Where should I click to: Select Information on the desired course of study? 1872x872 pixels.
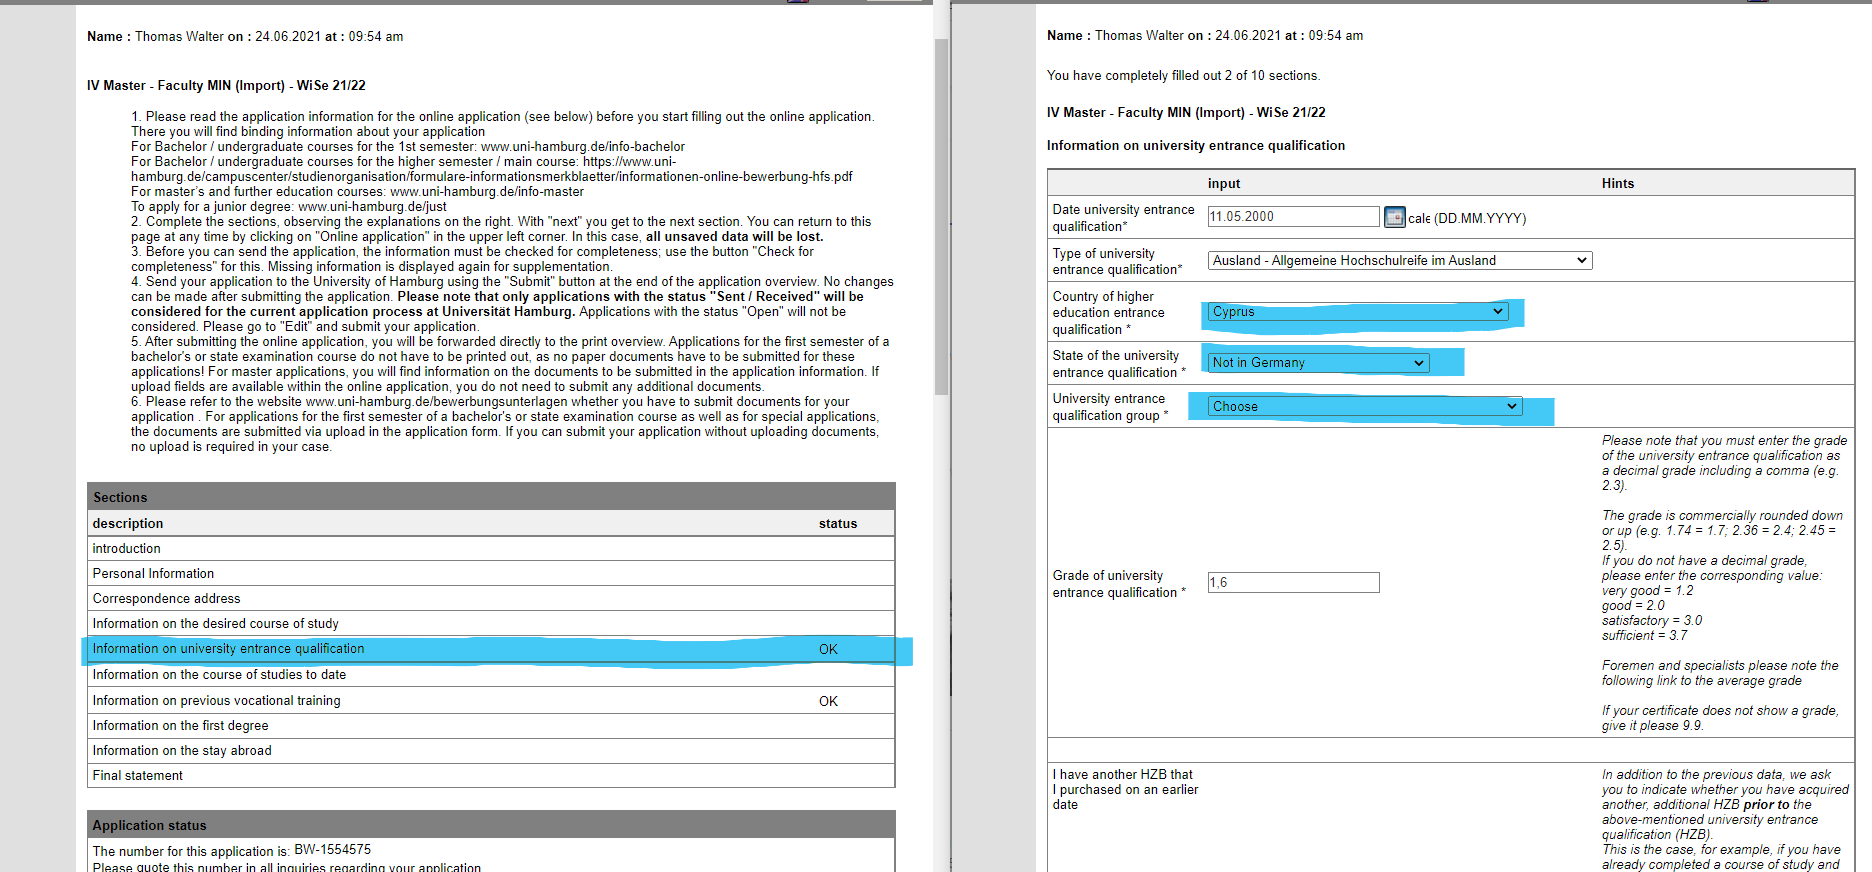[215, 624]
